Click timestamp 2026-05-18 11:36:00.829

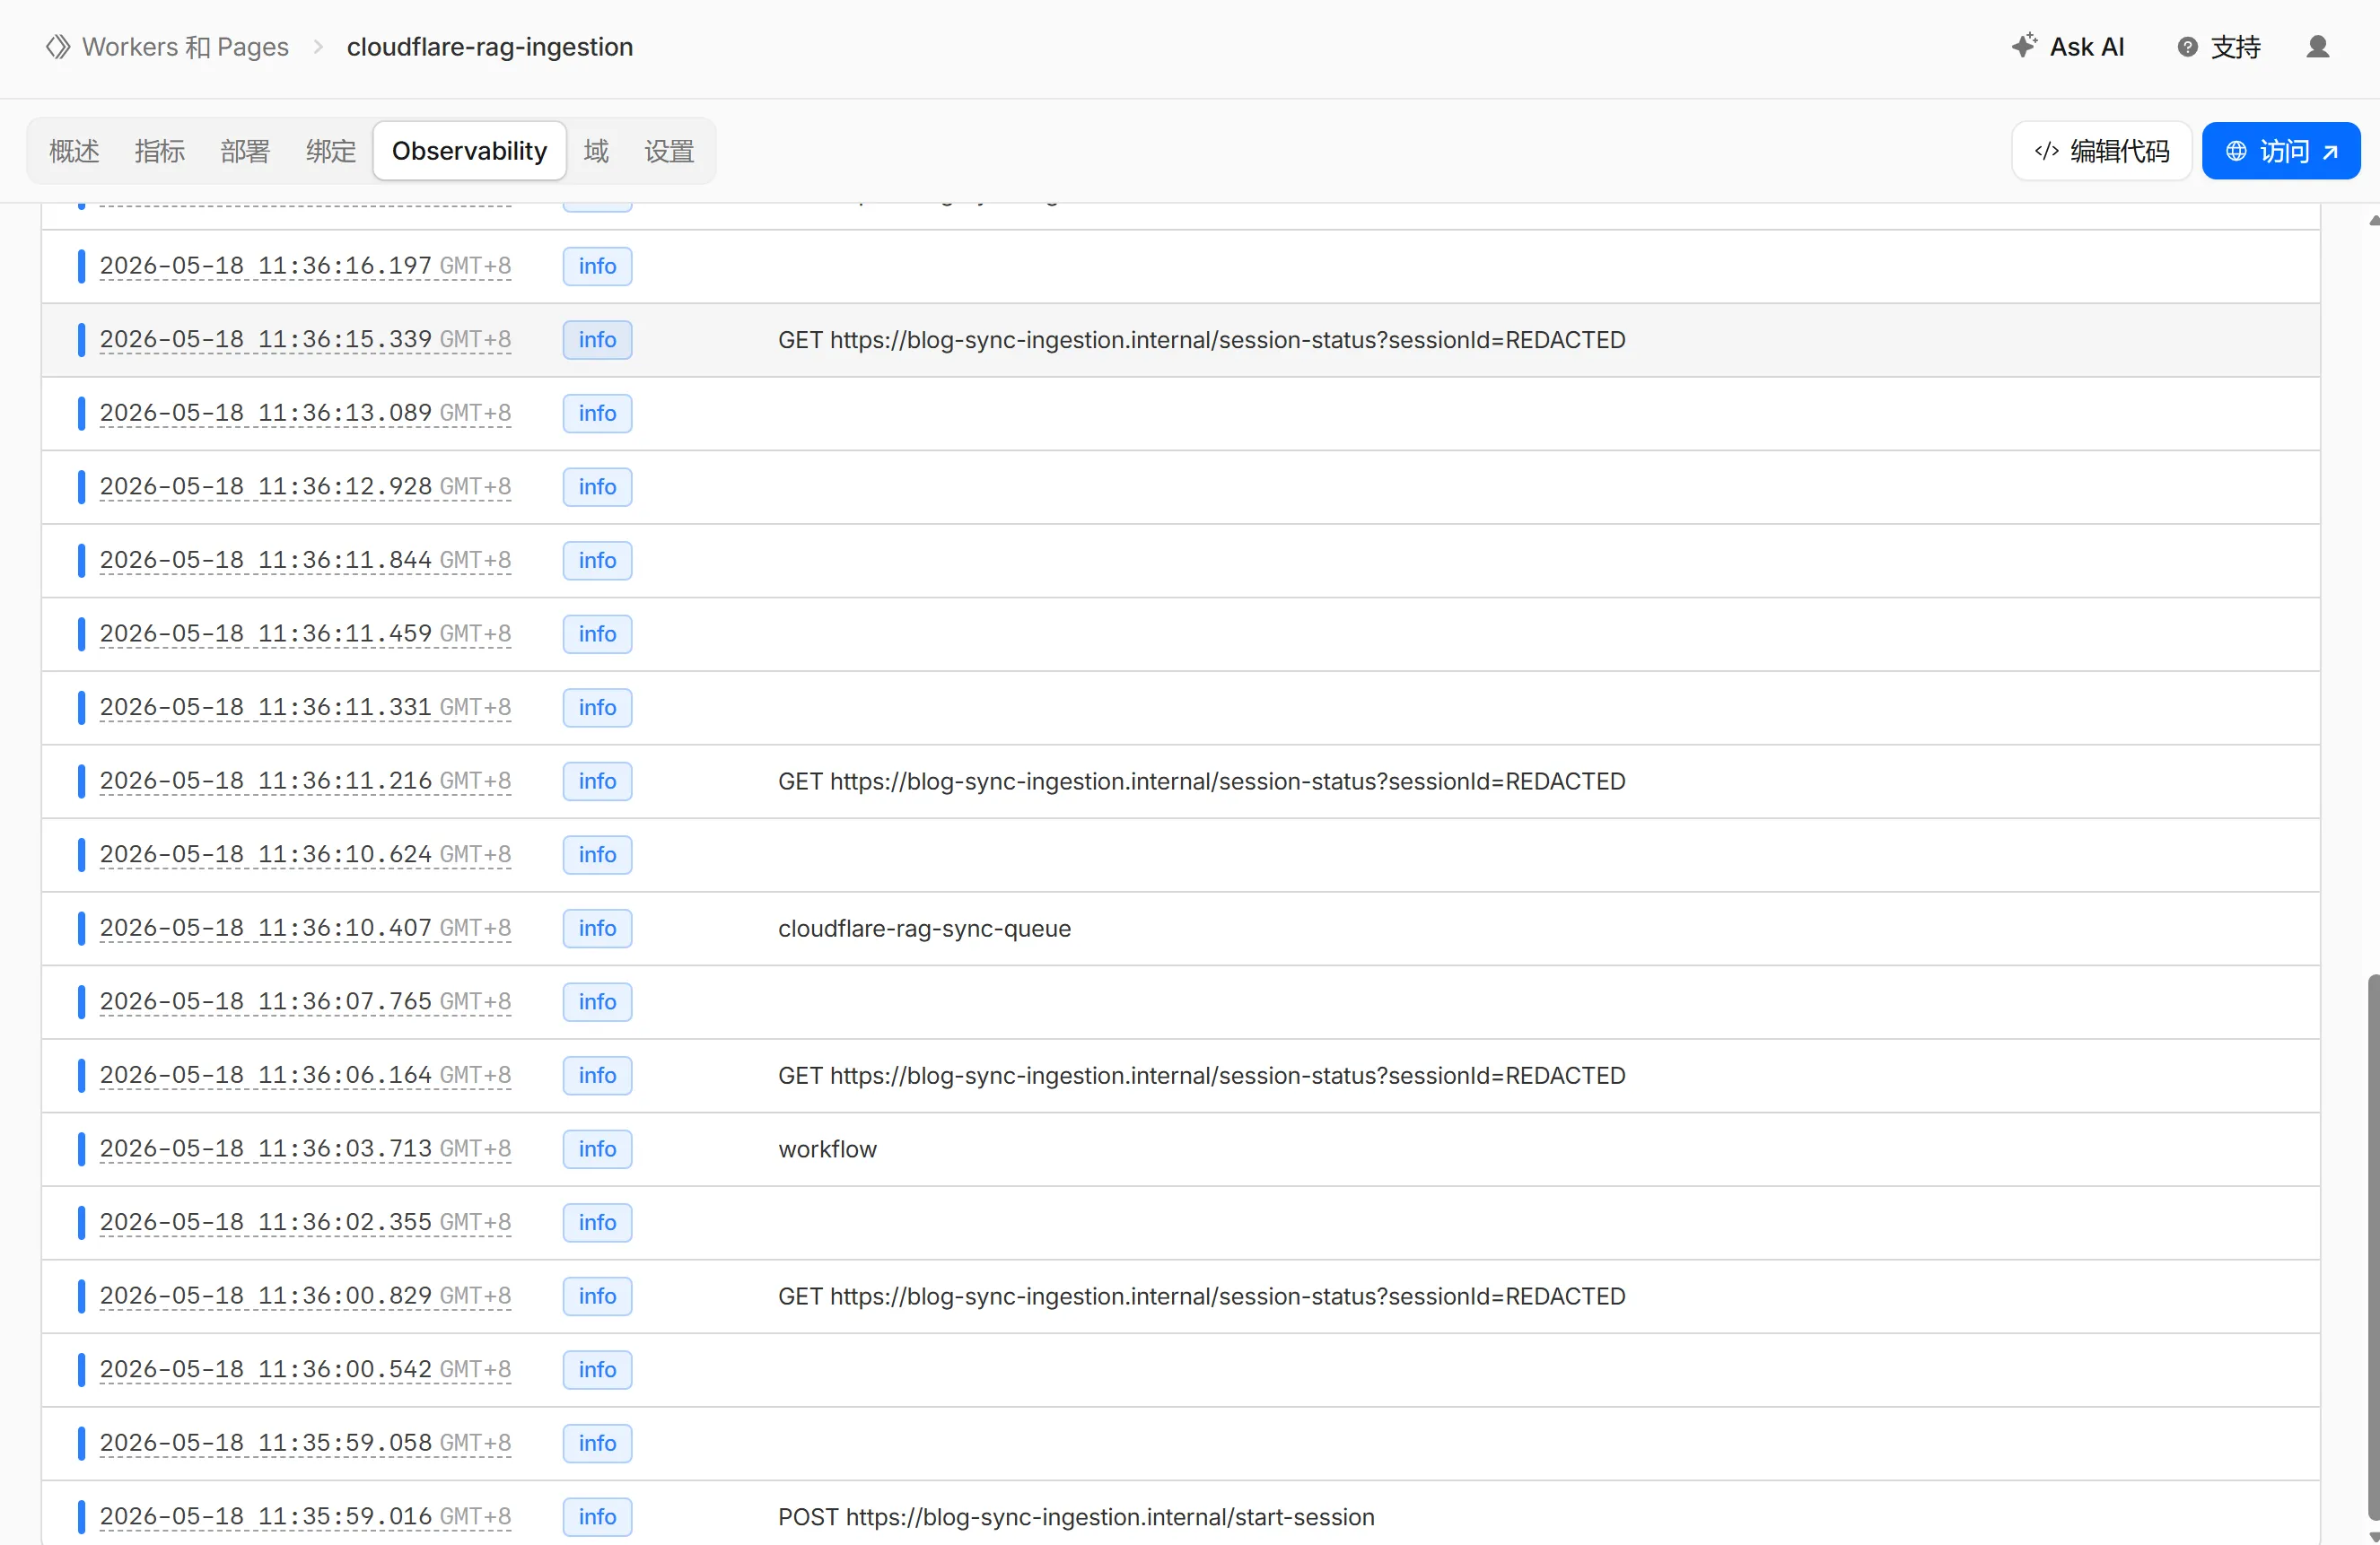coord(305,1296)
